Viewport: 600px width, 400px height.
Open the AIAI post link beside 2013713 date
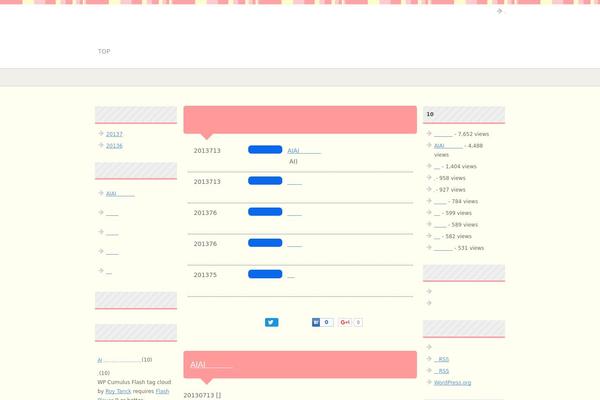[304, 151]
